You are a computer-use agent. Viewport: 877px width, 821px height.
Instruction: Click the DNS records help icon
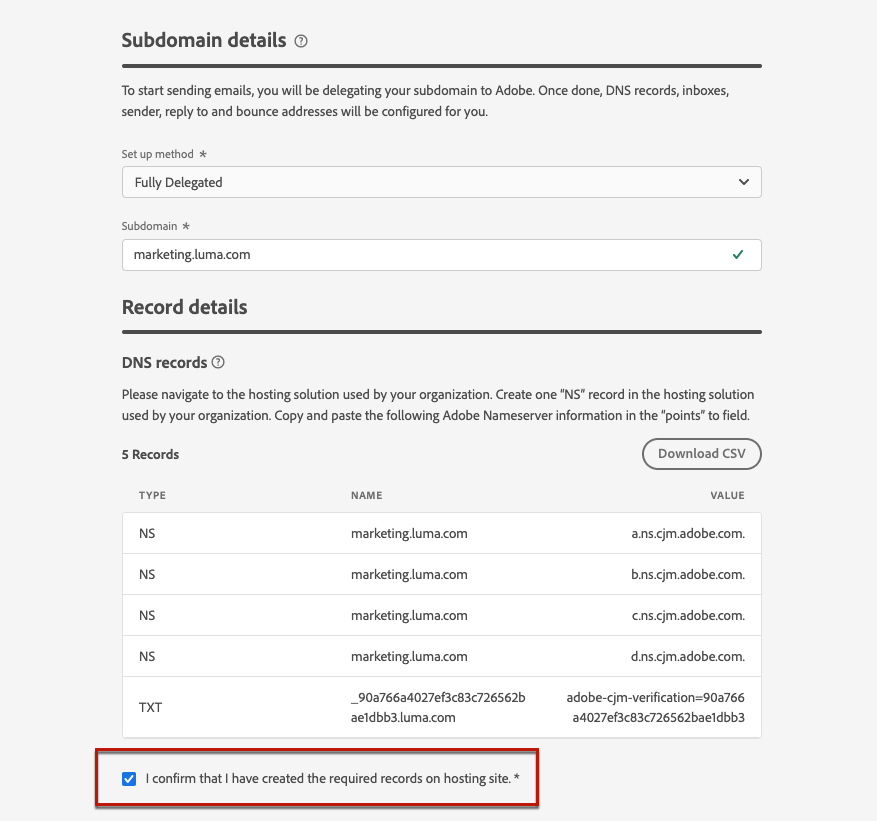click(218, 362)
